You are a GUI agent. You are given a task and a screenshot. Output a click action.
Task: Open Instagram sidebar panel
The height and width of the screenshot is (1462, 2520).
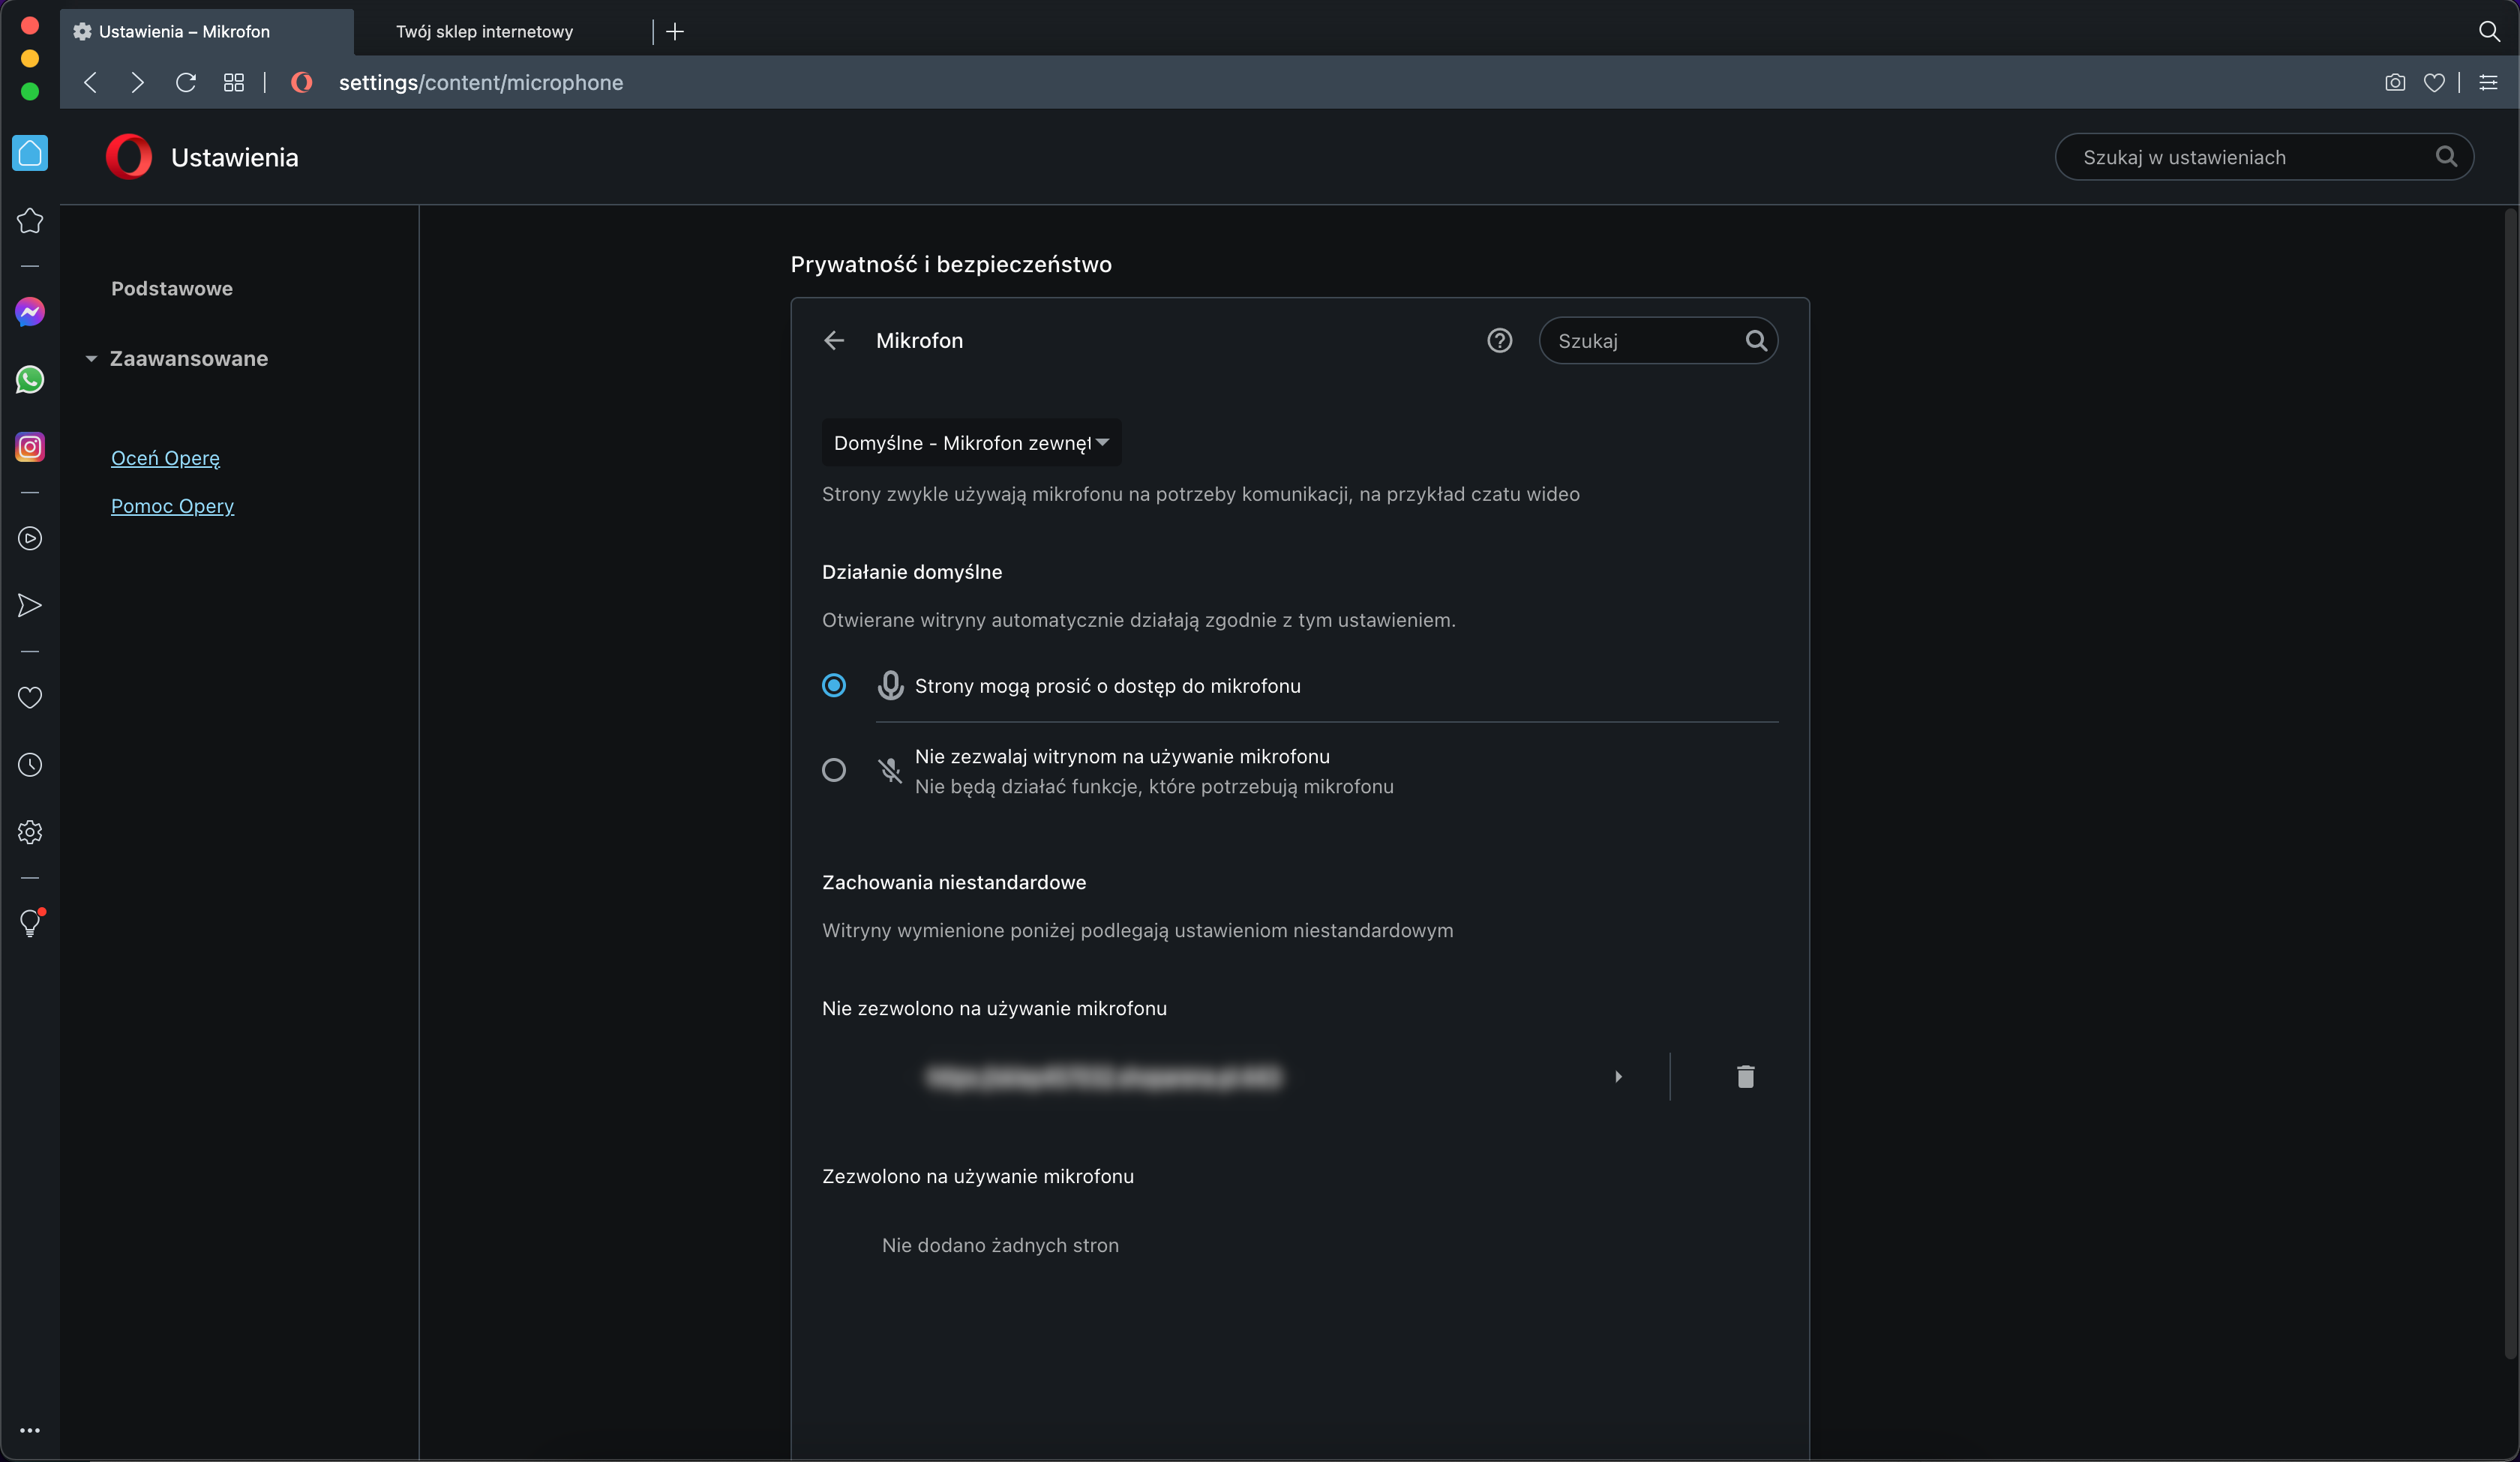[x=30, y=447]
